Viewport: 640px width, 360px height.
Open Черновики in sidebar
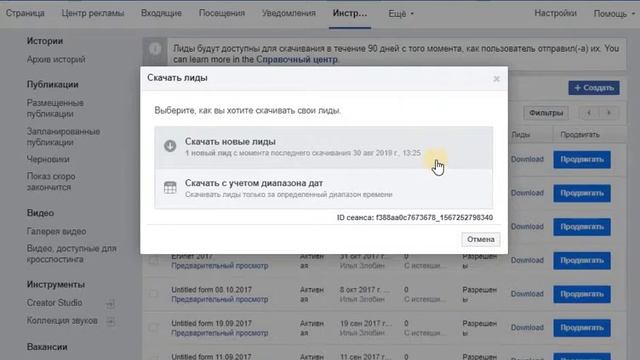click(48, 159)
